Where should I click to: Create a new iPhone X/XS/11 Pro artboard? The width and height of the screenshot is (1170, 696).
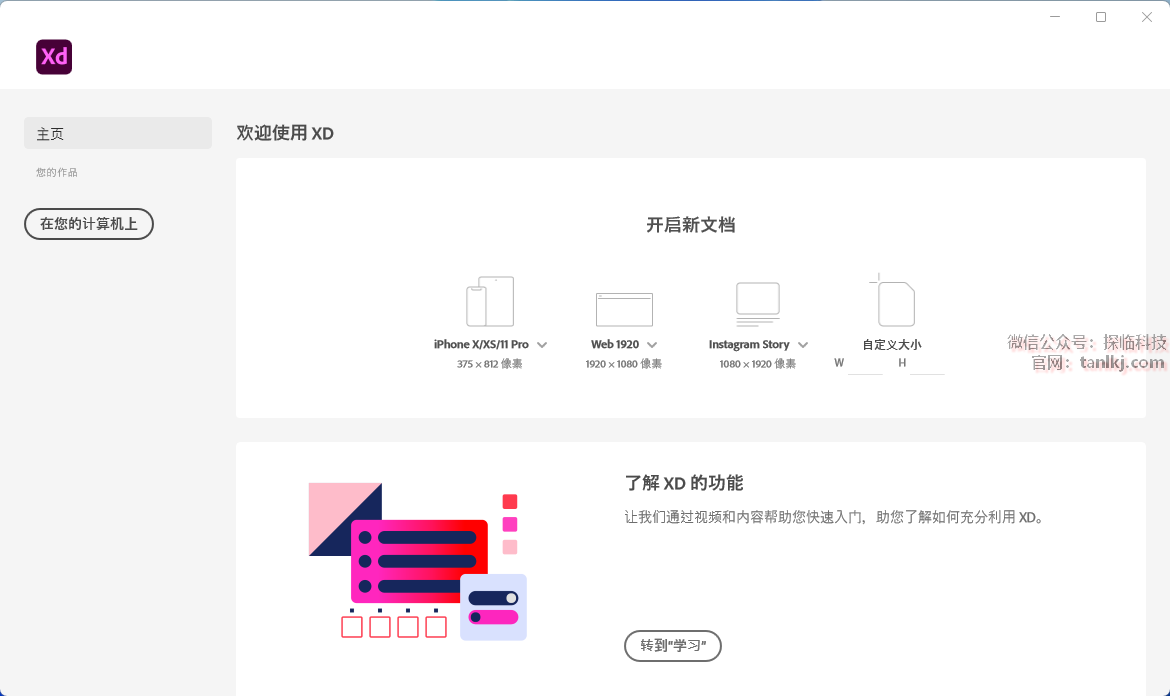[x=490, y=301]
